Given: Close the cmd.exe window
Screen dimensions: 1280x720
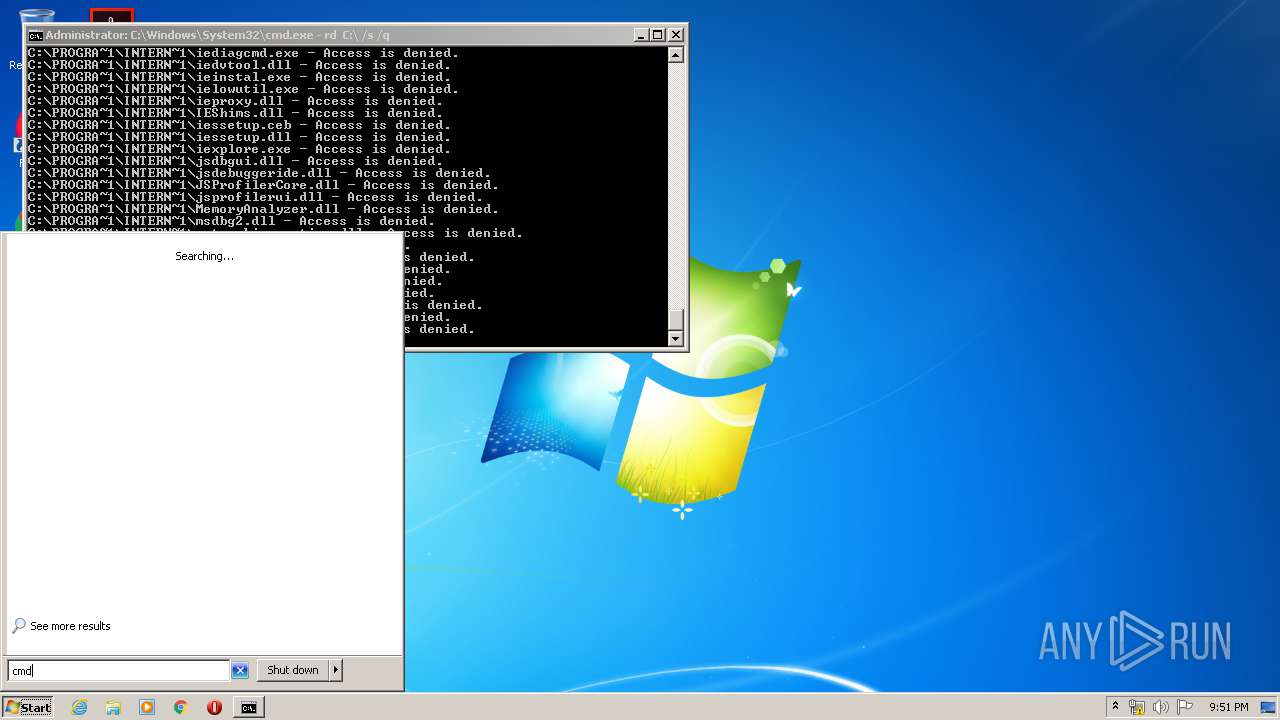Looking at the screenshot, I should click(676, 35).
